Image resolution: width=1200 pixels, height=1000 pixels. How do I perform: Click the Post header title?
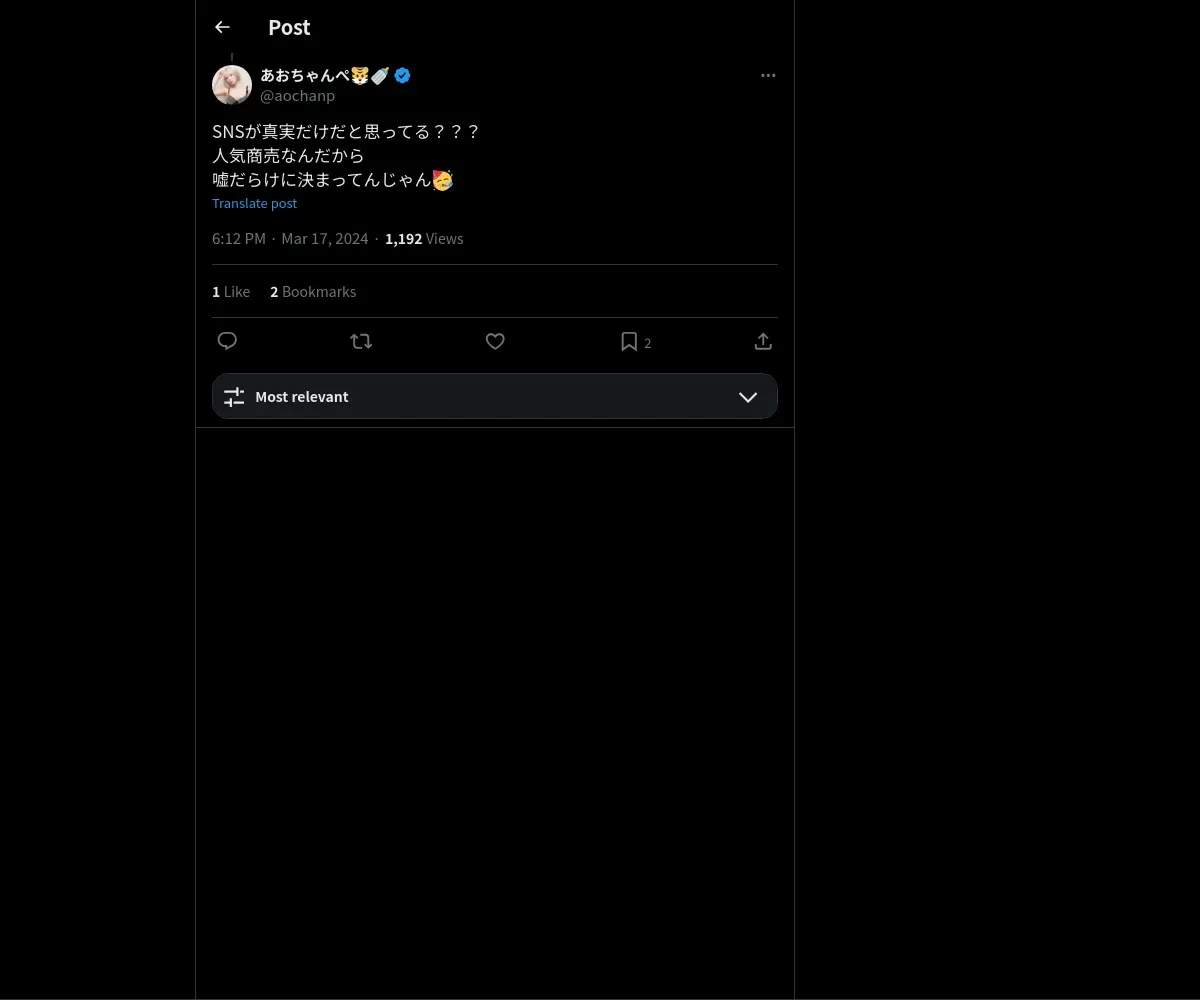pyautogui.click(x=289, y=28)
